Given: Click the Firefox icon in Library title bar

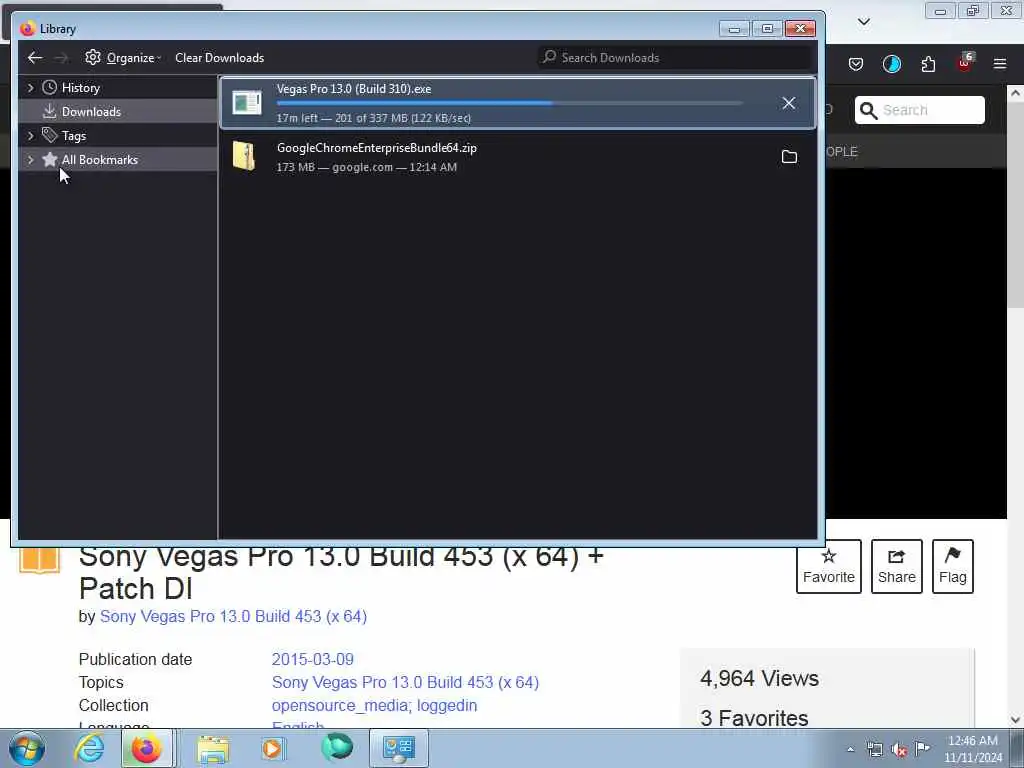Looking at the screenshot, I should [x=27, y=29].
